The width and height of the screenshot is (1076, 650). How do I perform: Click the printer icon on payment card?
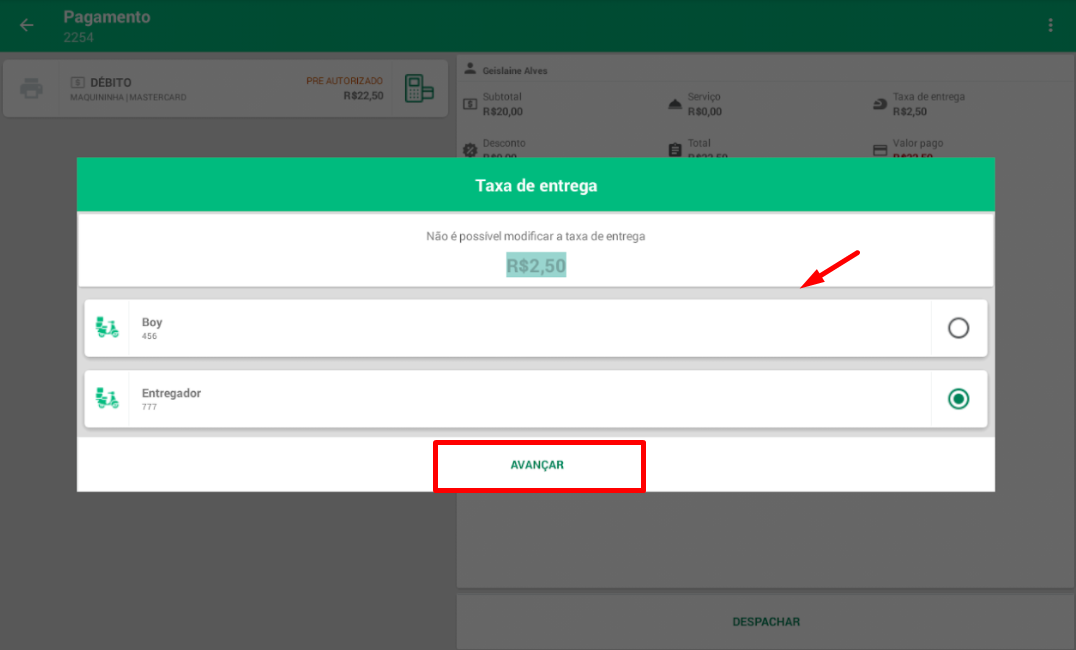click(x=32, y=88)
